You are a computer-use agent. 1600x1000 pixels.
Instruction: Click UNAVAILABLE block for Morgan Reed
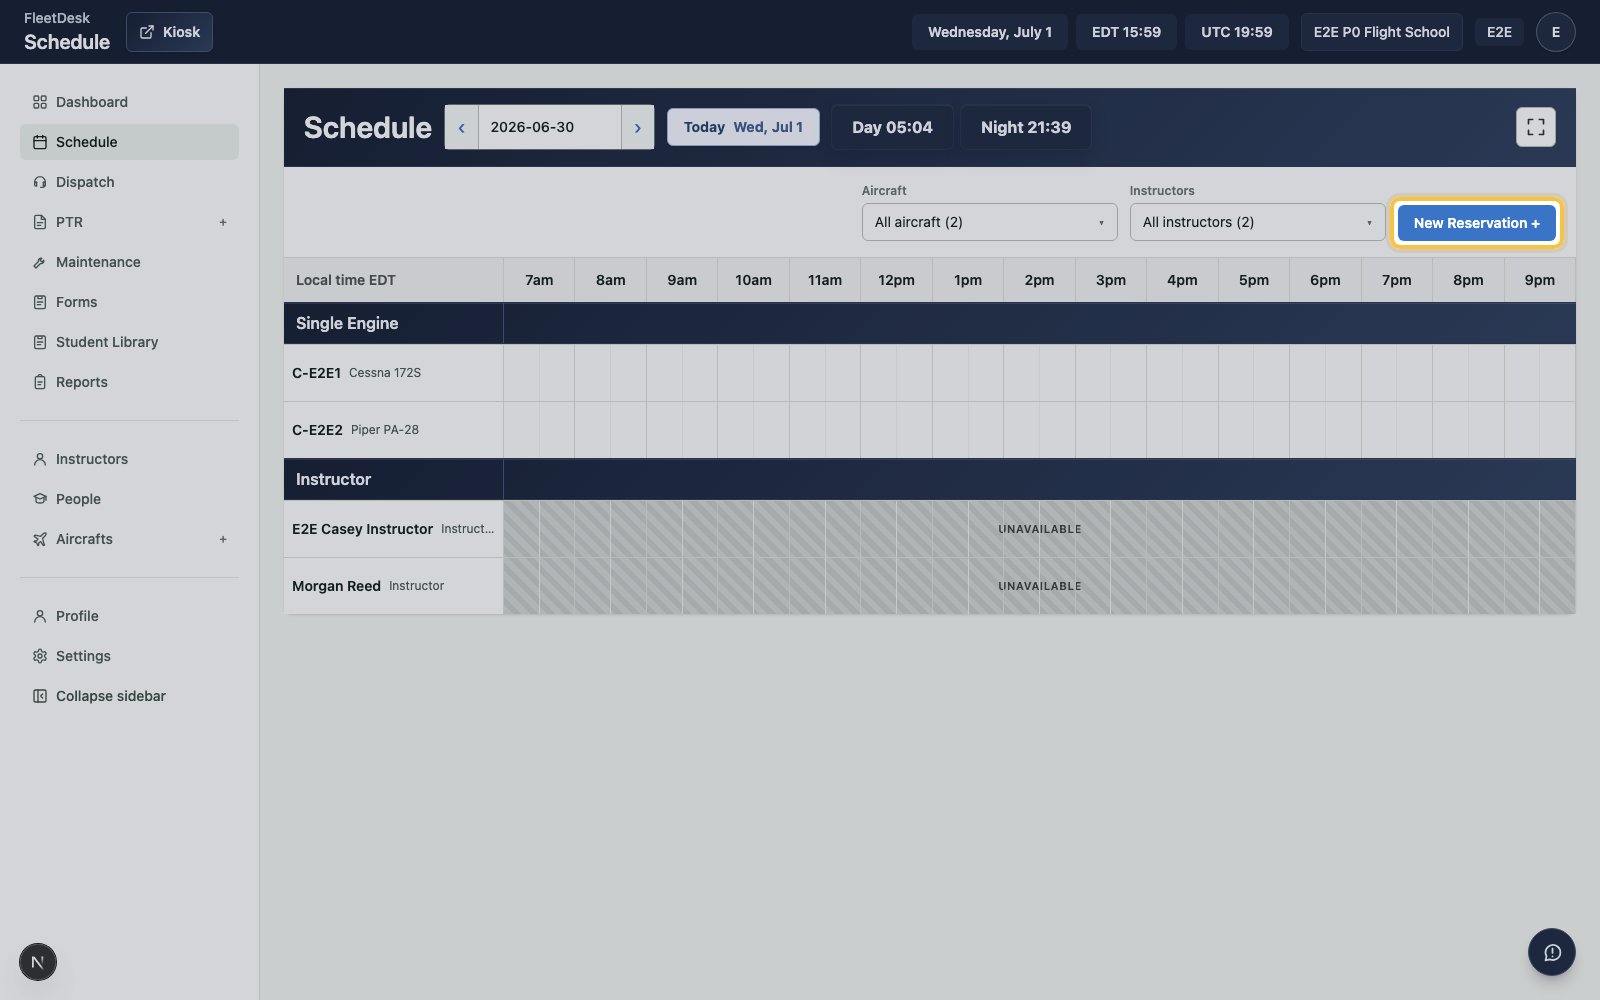point(1039,586)
